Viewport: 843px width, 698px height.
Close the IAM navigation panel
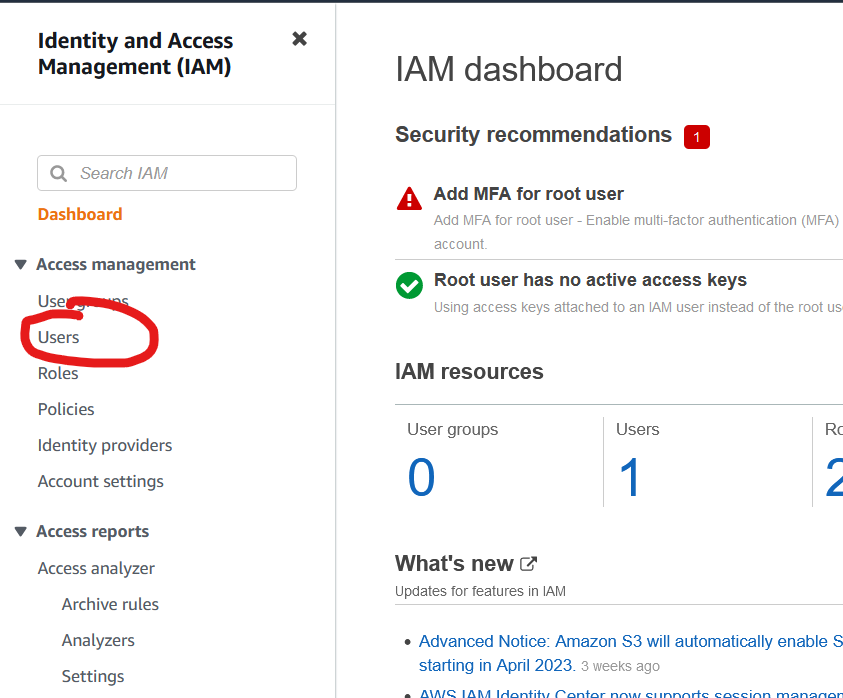pos(299,39)
